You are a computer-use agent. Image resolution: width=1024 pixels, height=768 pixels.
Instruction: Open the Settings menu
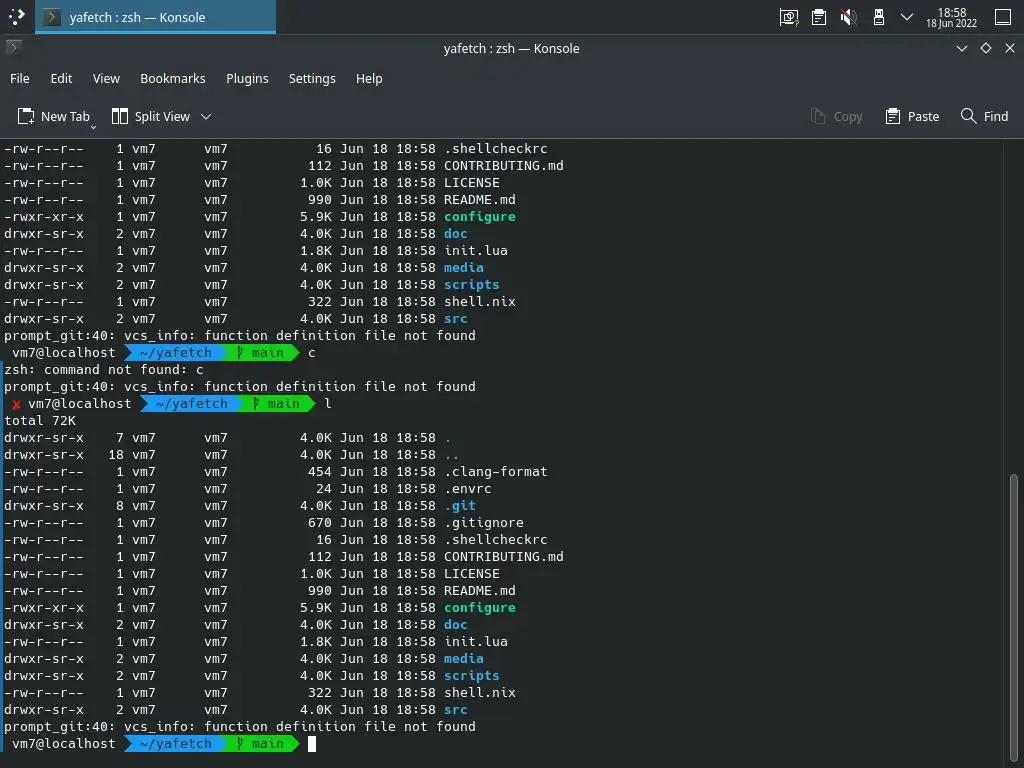pos(312,78)
